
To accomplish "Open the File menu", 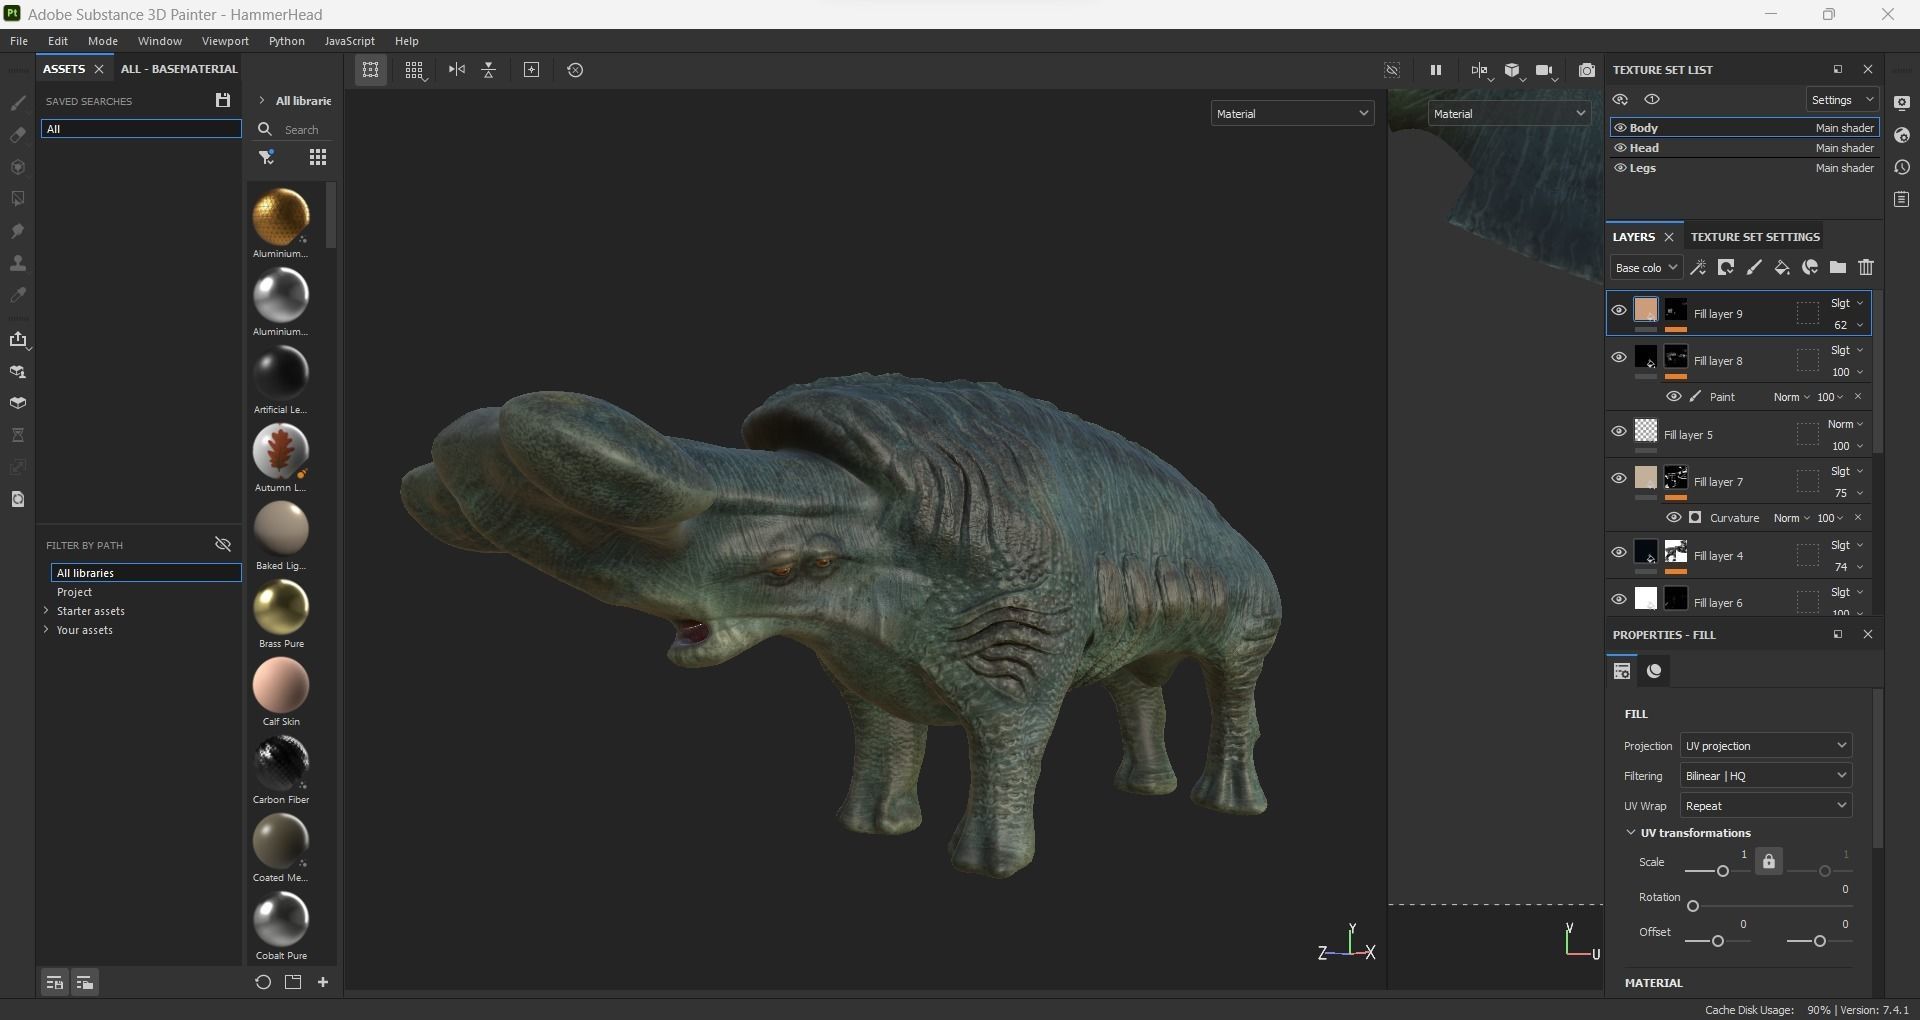I will coord(19,41).
